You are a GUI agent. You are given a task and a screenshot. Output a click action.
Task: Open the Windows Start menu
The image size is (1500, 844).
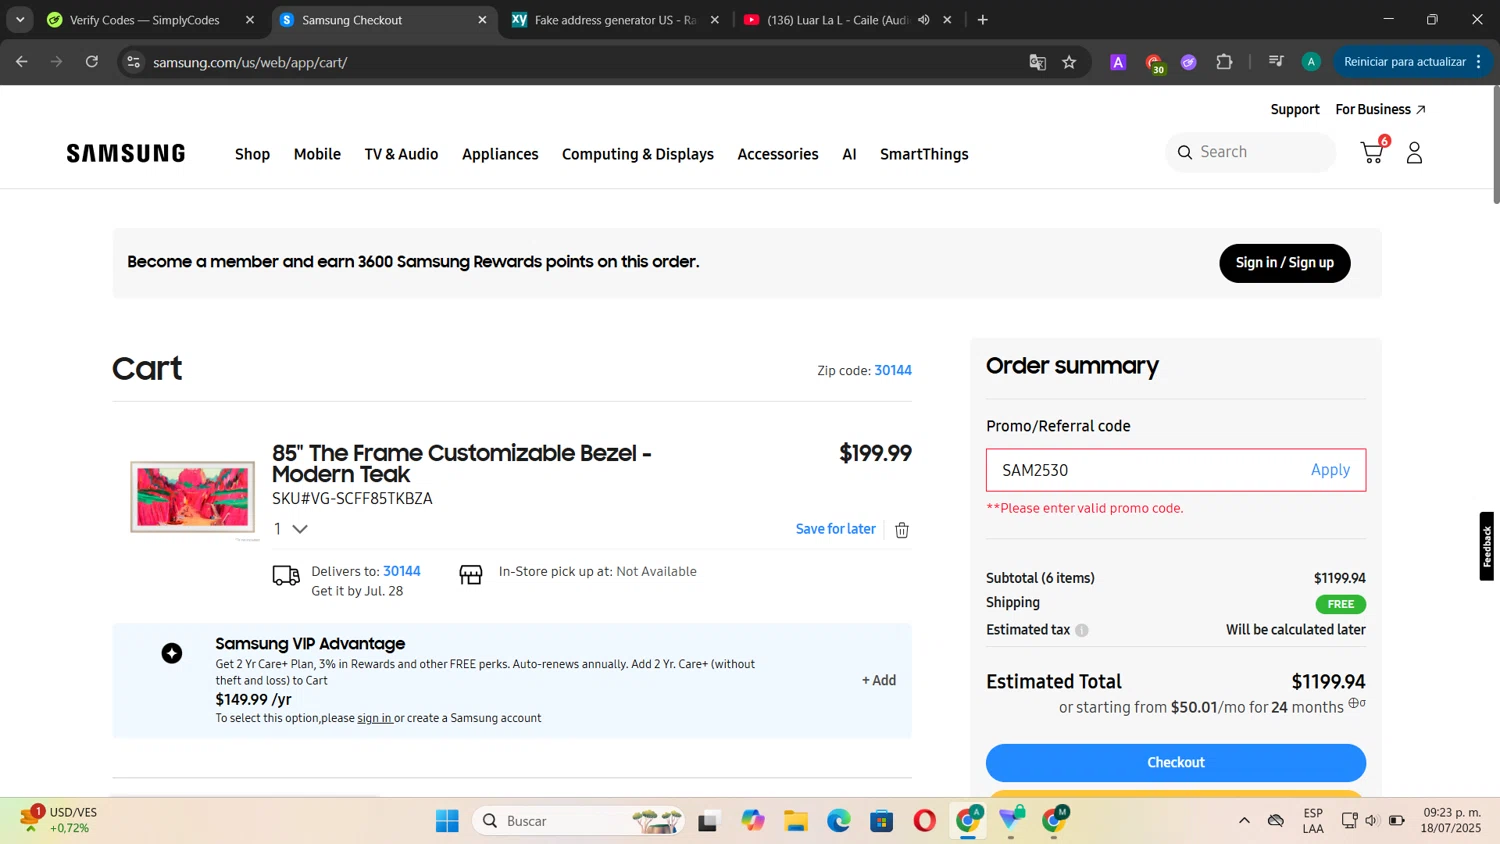click(447, 821)
